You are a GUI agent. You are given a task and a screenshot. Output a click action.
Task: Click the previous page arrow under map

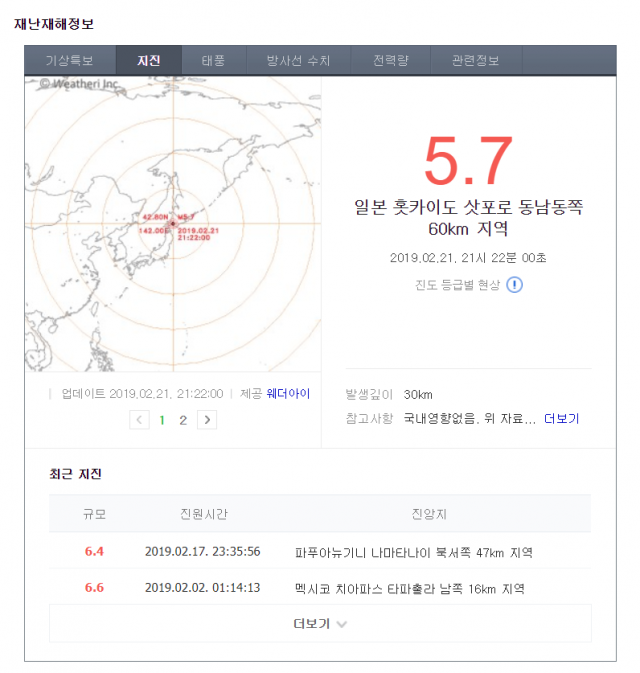140,420
